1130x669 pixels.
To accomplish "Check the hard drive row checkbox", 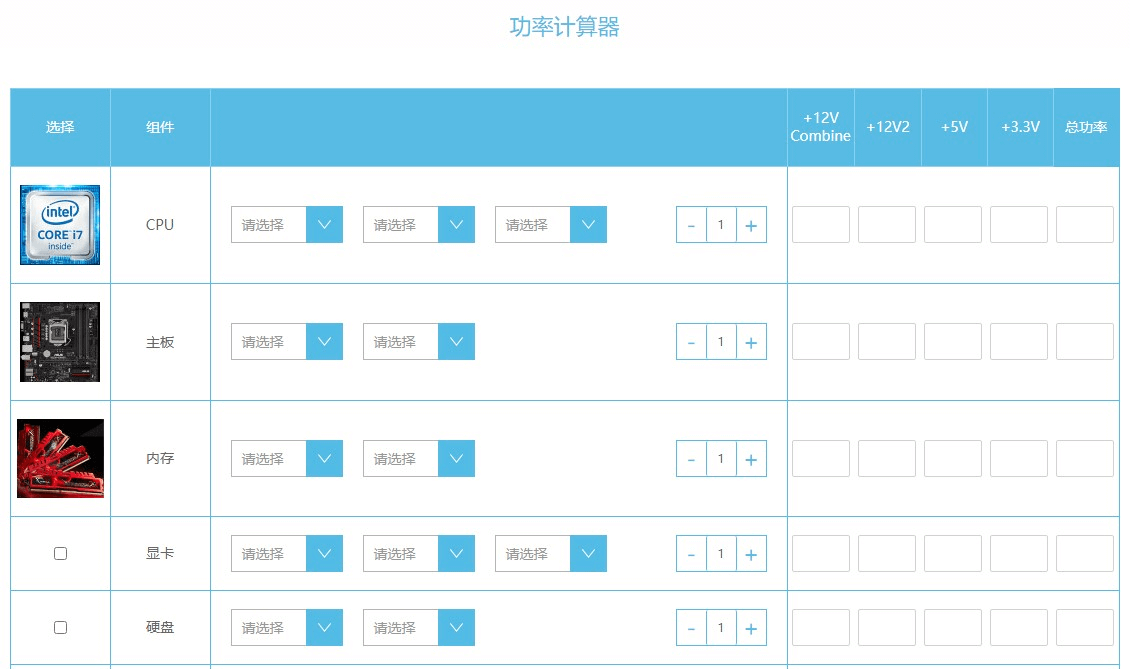I will 60,627.
